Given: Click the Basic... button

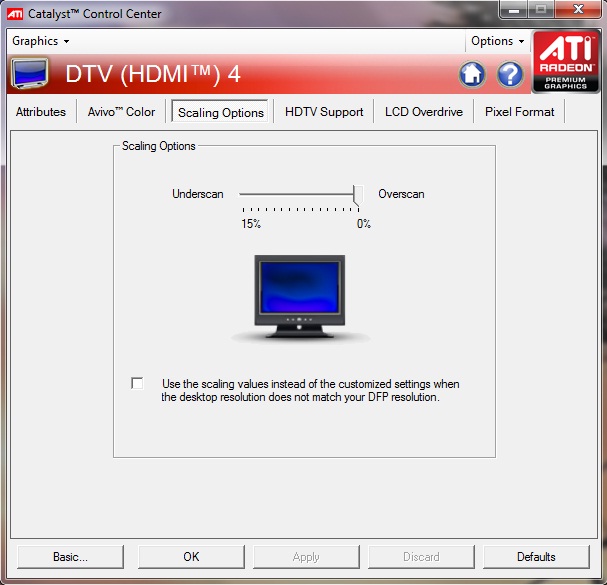Looking at the screenshot, I should pyautogui.click(x=70, y=557).
